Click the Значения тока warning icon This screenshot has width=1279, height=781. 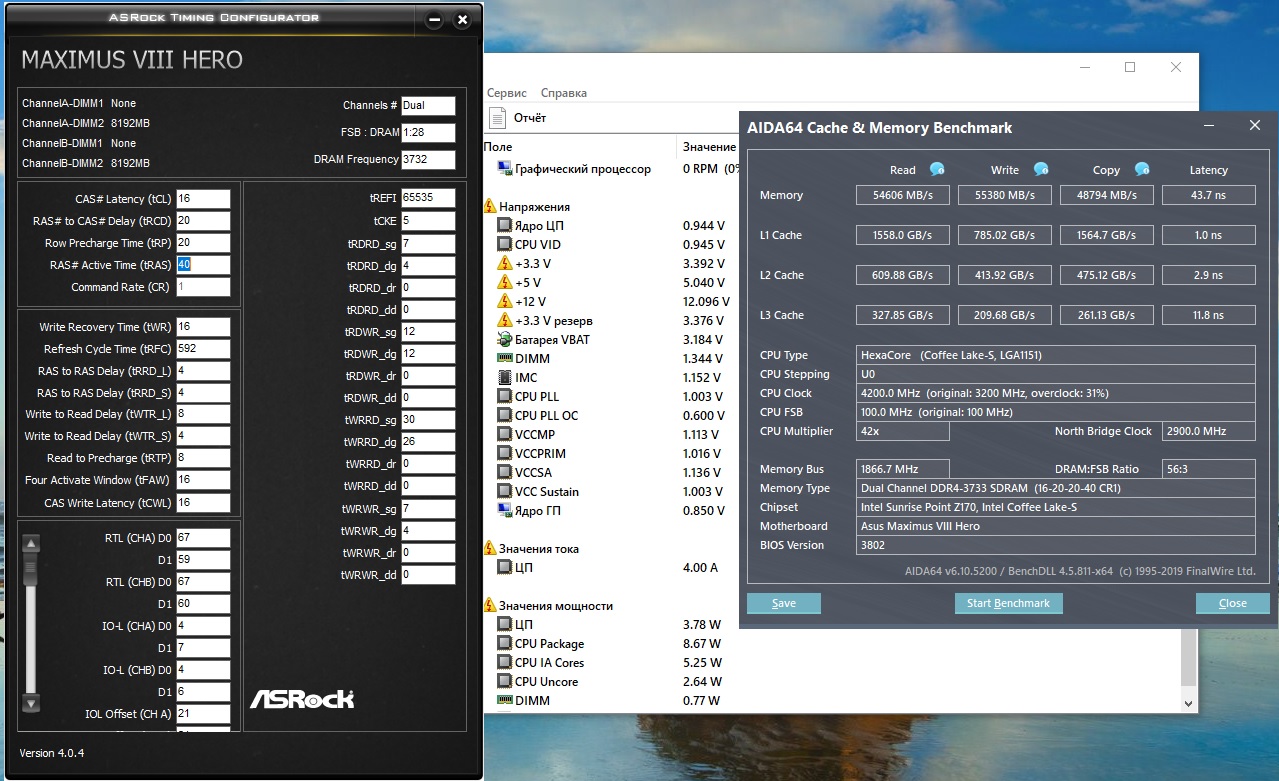(x=490, y=548)
